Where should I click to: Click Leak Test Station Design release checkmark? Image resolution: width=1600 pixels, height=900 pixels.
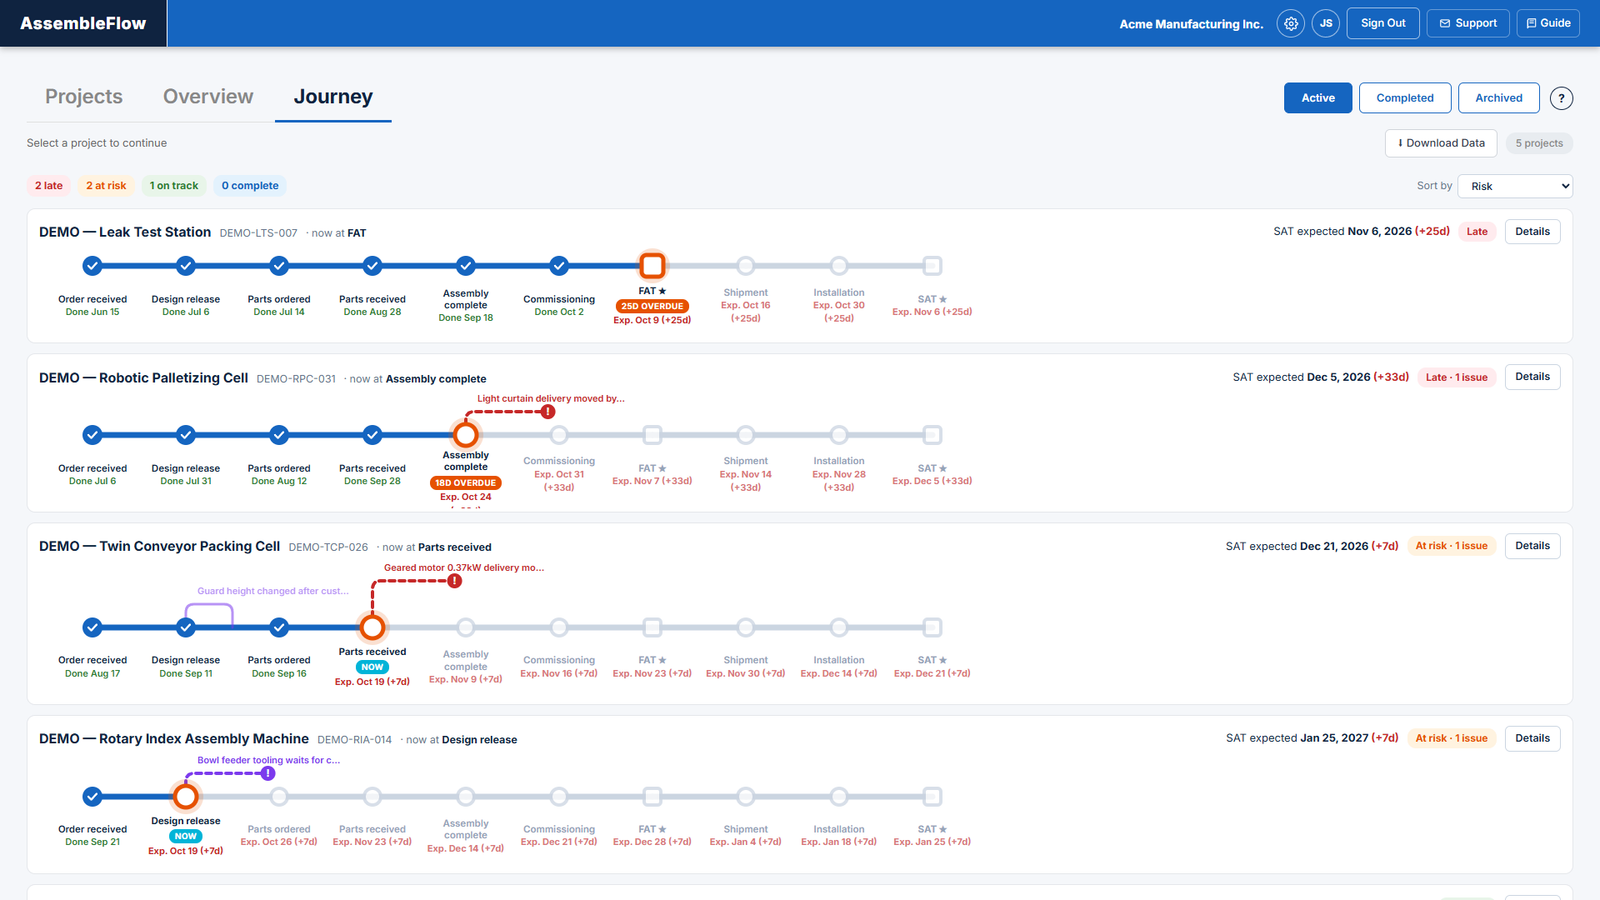point(186,266)
